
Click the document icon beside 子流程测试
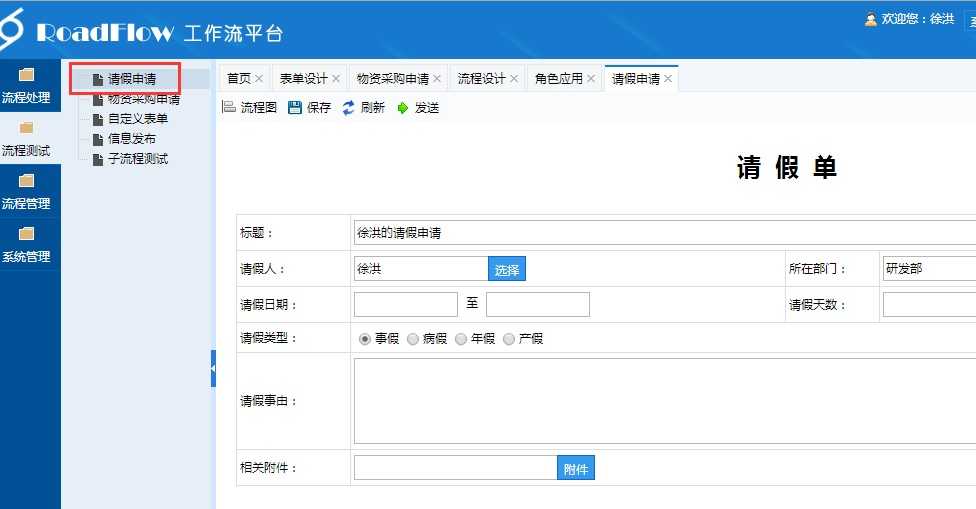[98, 159]
